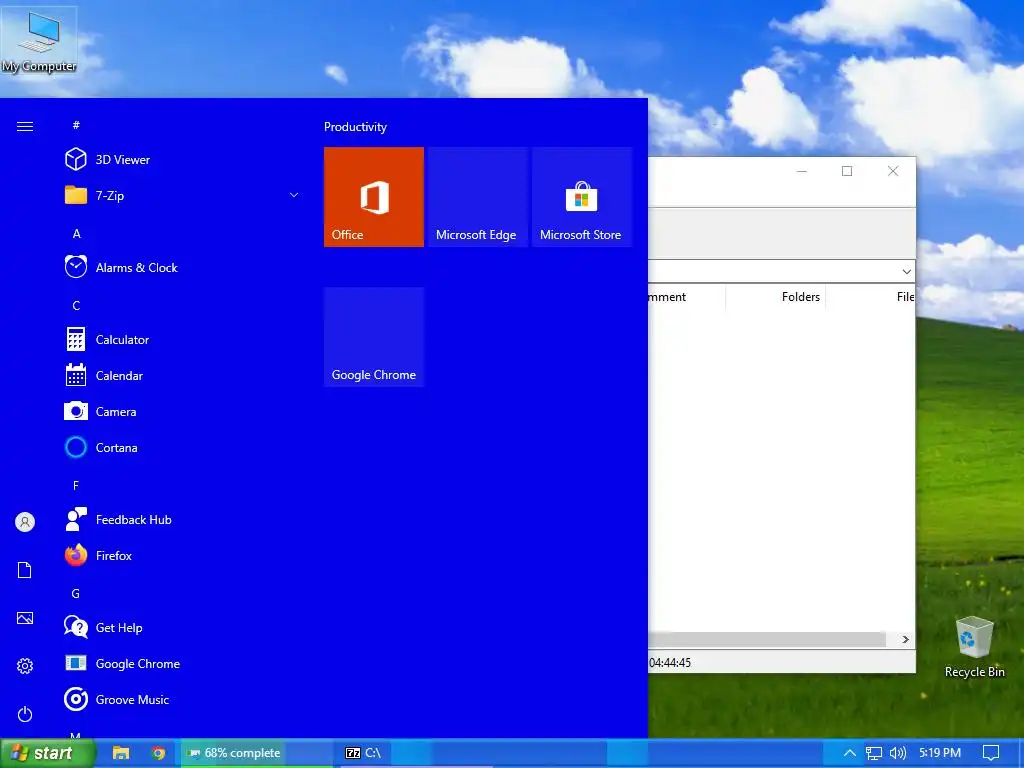
Task: Open the Recycle Bin desktop icon
Action: (974, 647)
